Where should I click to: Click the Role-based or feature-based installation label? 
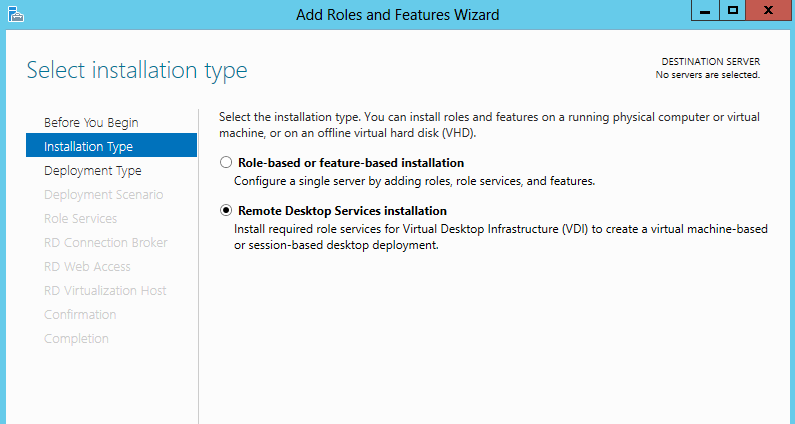tap(351, 163)
